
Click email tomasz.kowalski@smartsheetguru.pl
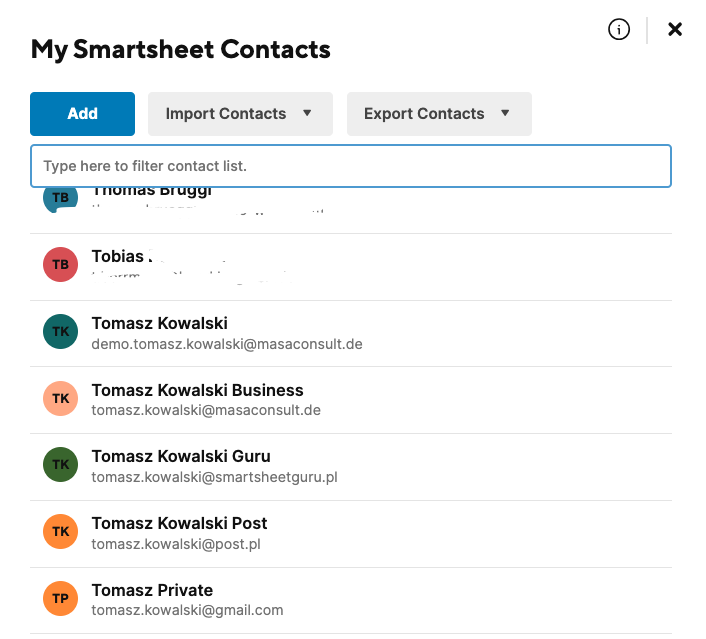[214, 477]
